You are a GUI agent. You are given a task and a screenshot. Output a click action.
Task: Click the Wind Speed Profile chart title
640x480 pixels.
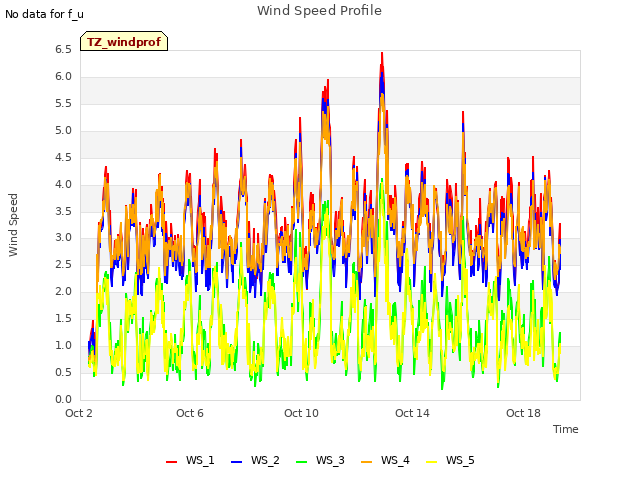pyautogui.click(x=319, y=11)
